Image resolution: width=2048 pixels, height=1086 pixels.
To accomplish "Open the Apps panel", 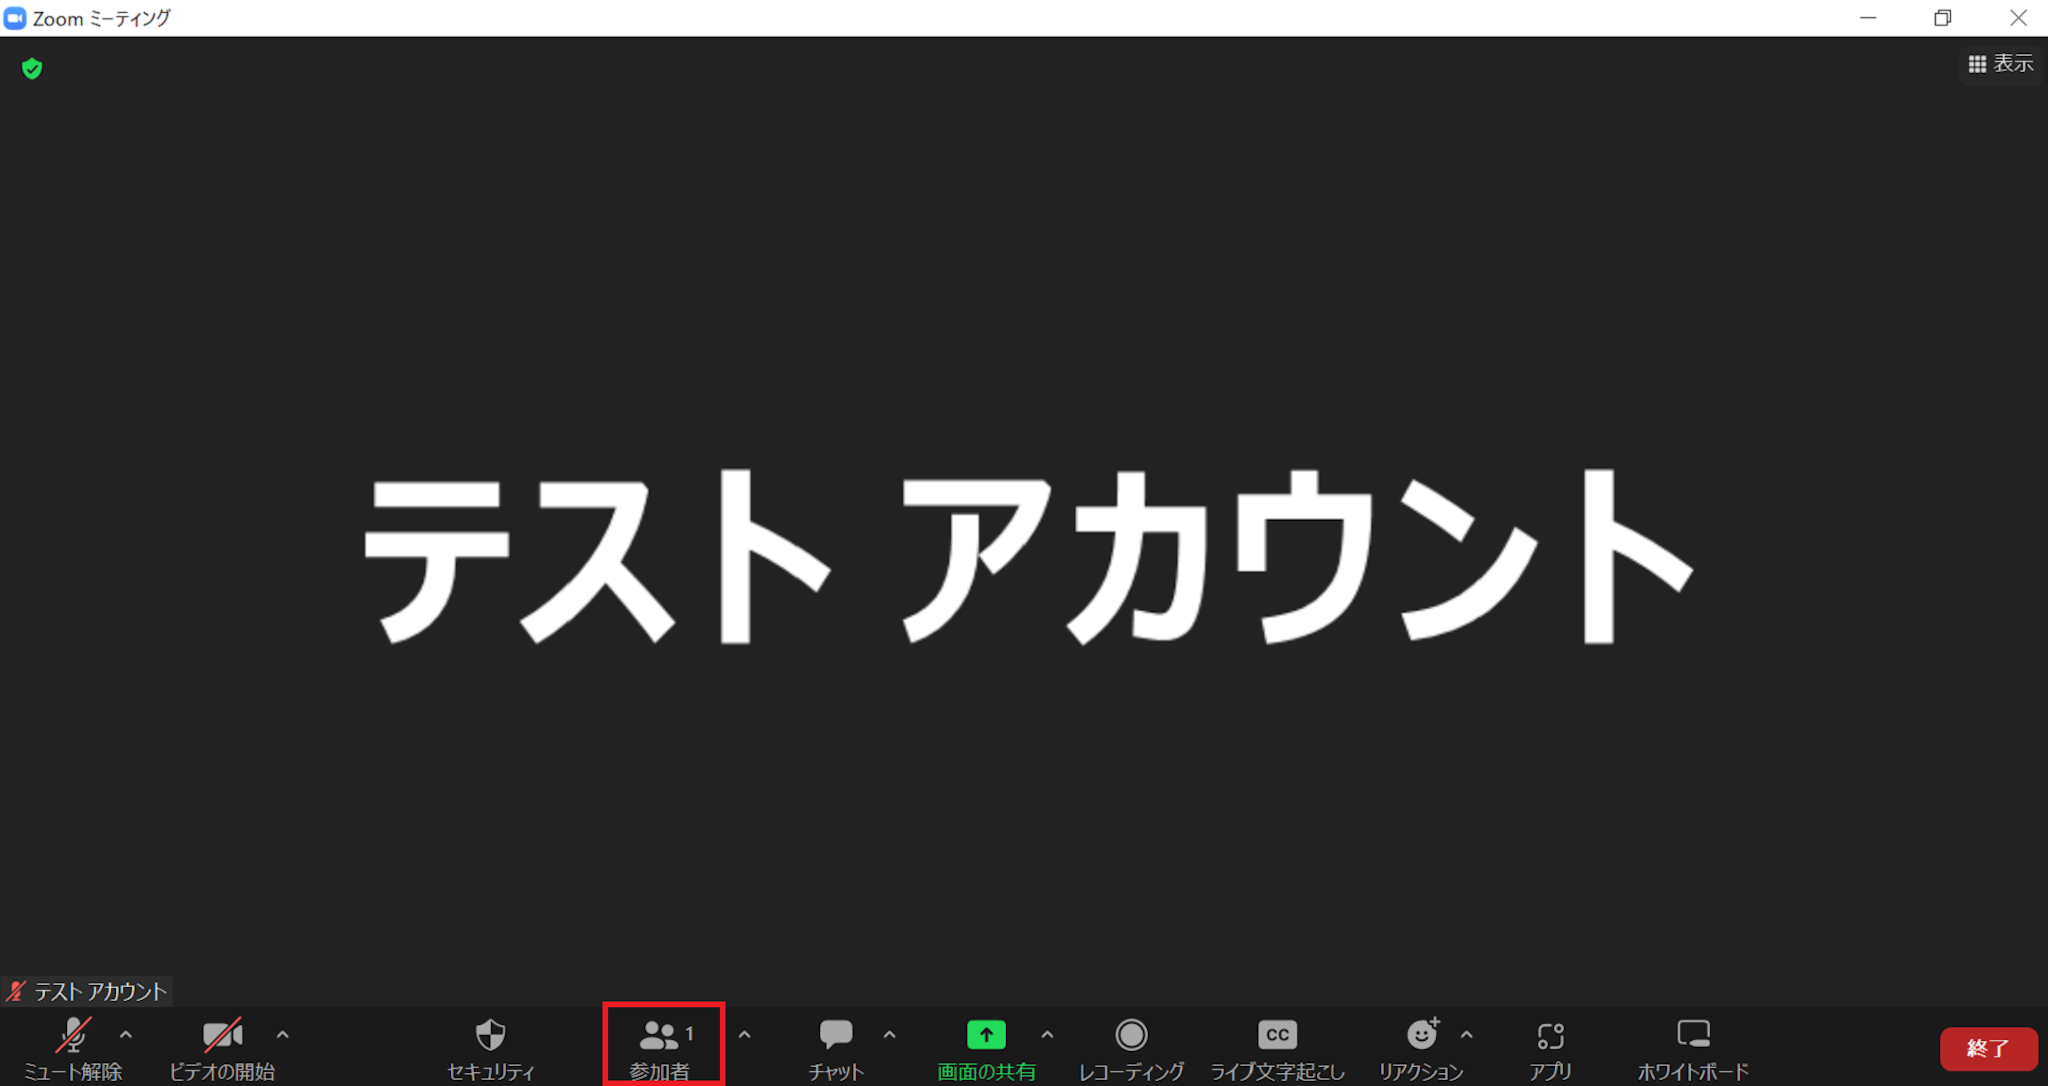I will [x=1550, y=1046].
